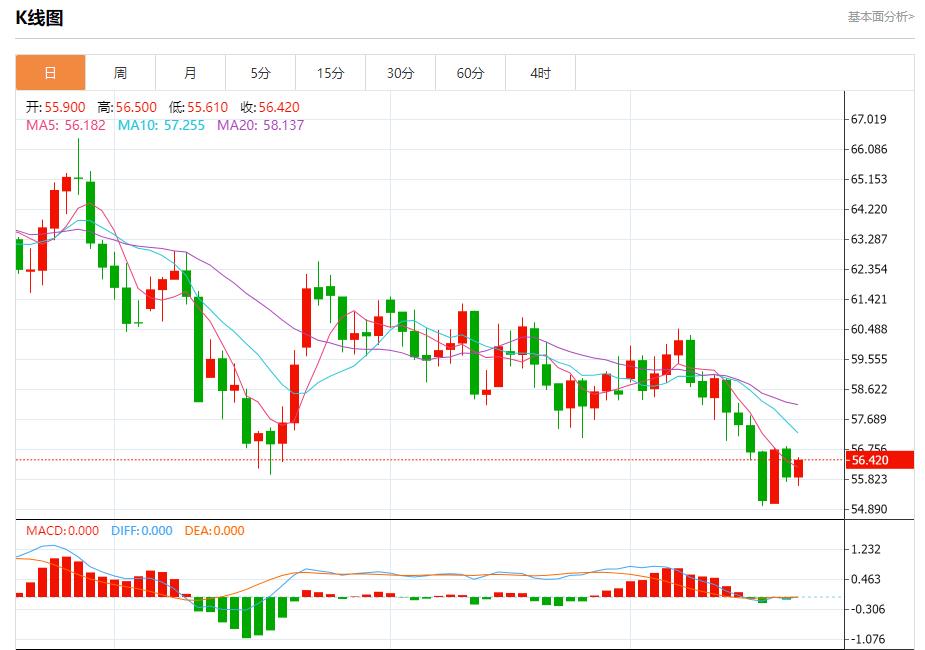Switch to the 4时 four-hour tab
This screenshot has width=925, height=650.
click(540, 73)
